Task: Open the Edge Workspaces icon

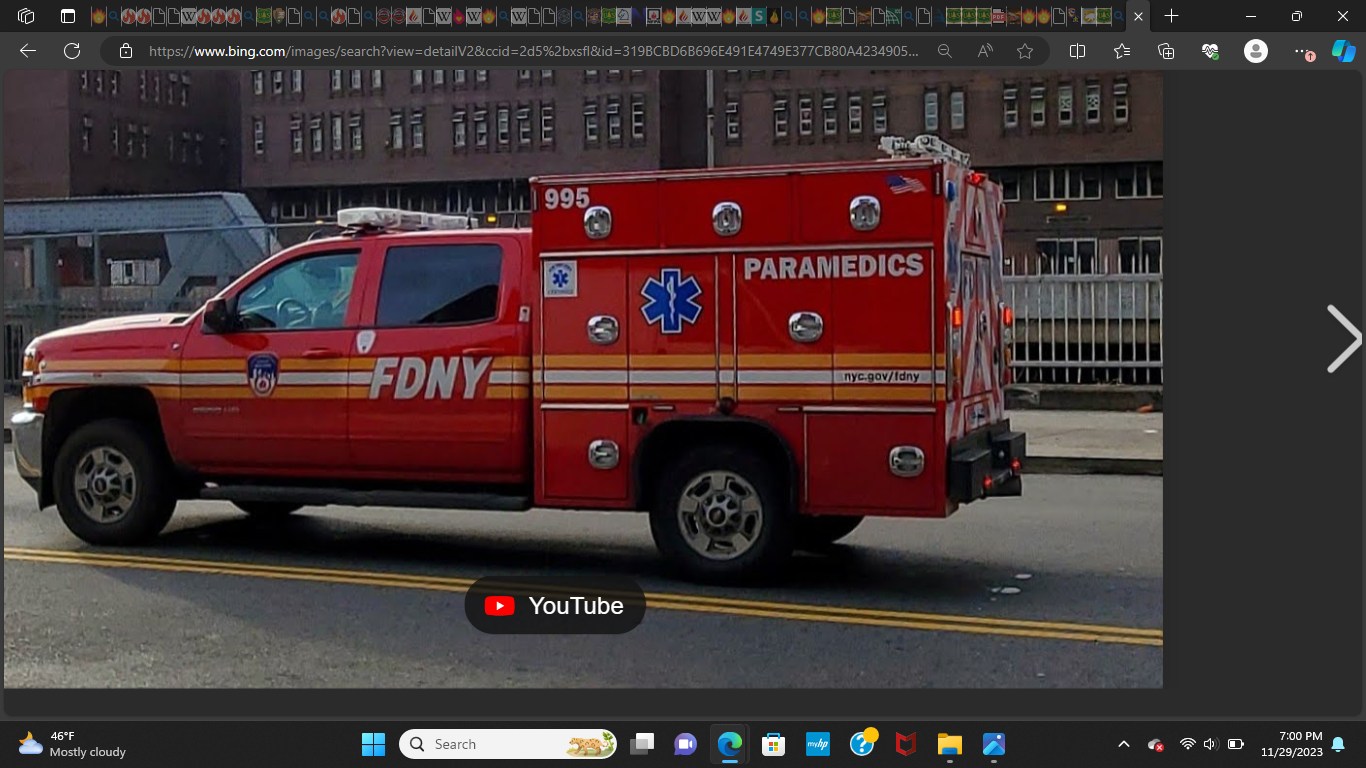Action: tap(27, 16)
